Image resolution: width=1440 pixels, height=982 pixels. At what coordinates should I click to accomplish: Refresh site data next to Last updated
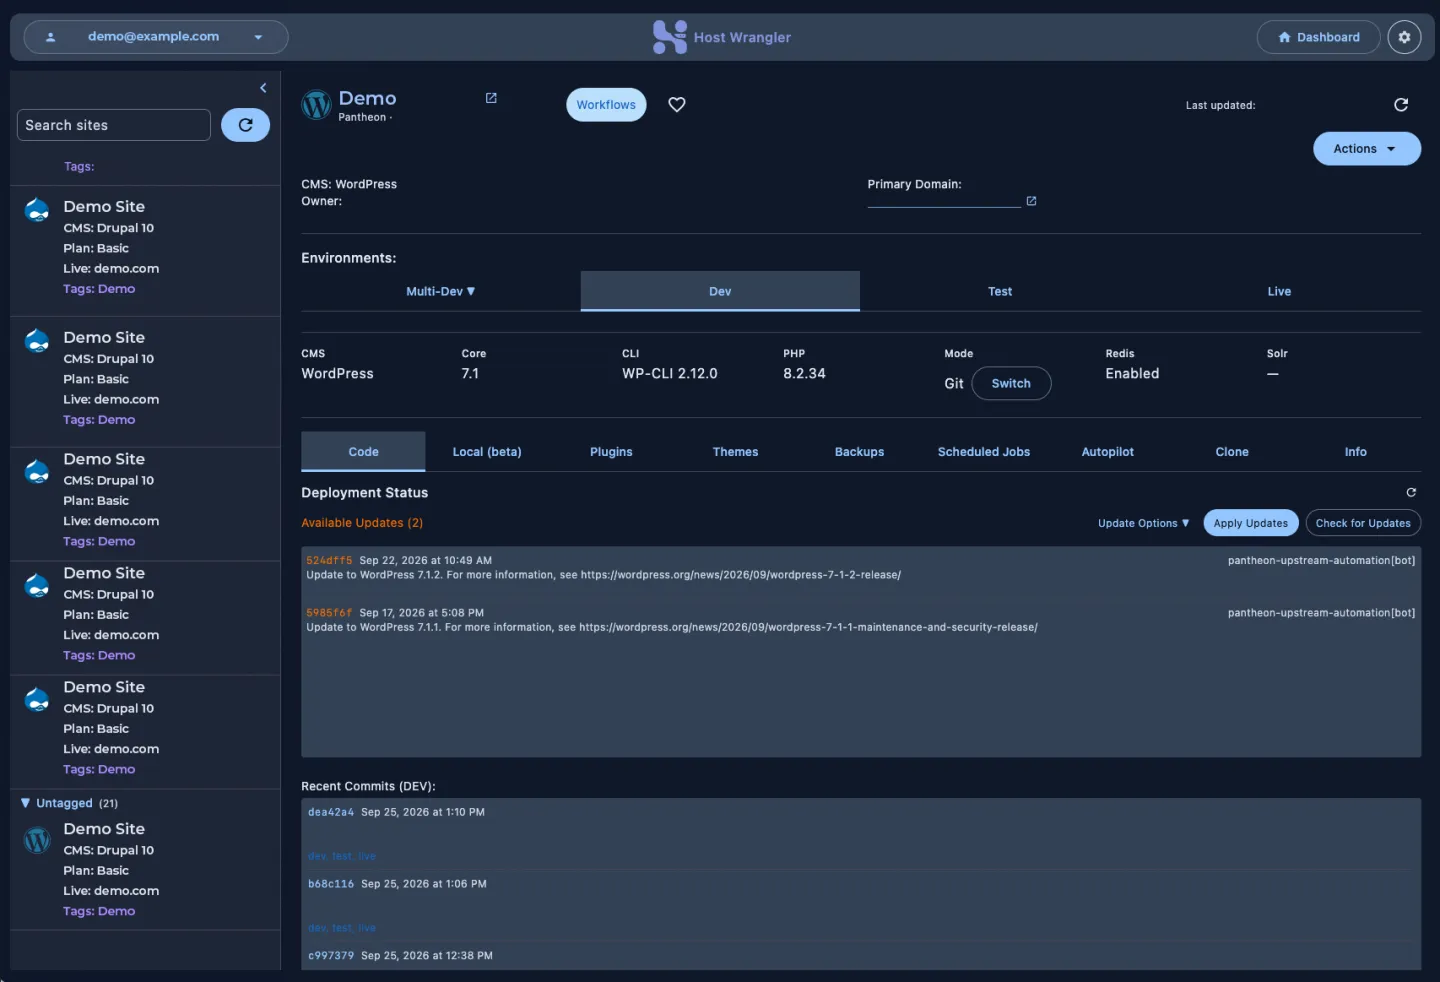click(x=1401, y=105)
